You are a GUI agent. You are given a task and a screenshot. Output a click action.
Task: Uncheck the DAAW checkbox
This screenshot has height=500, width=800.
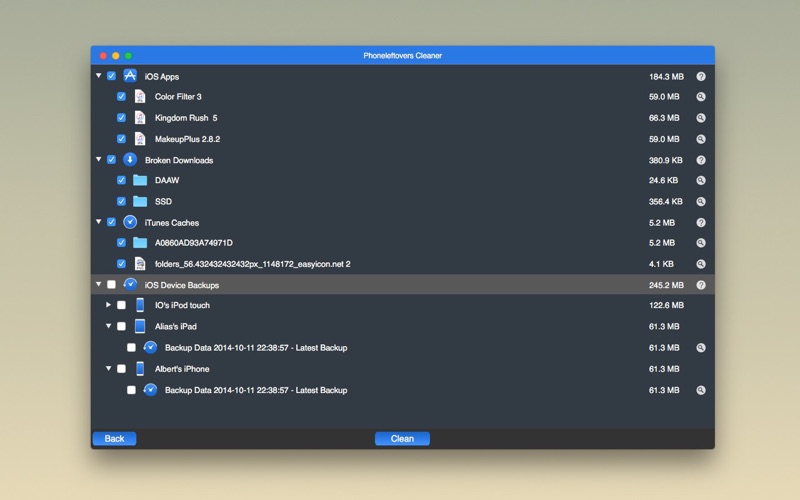click(121, 180)
